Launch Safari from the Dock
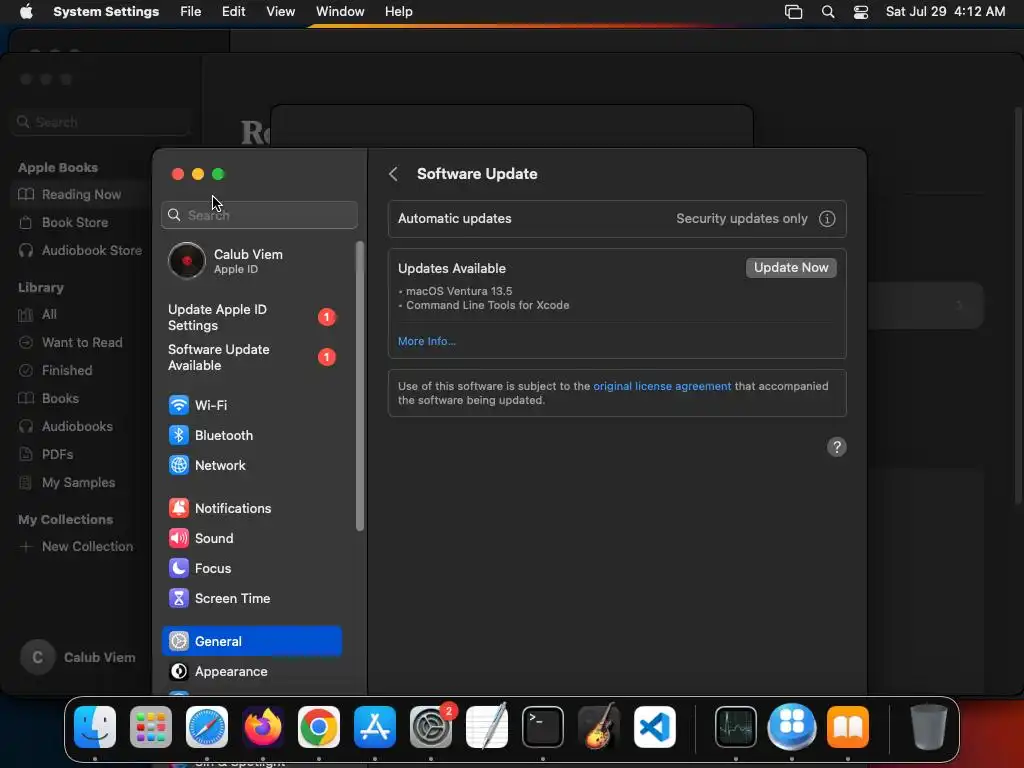This screenshot has width=1024, height=768. tap(207, 727)
